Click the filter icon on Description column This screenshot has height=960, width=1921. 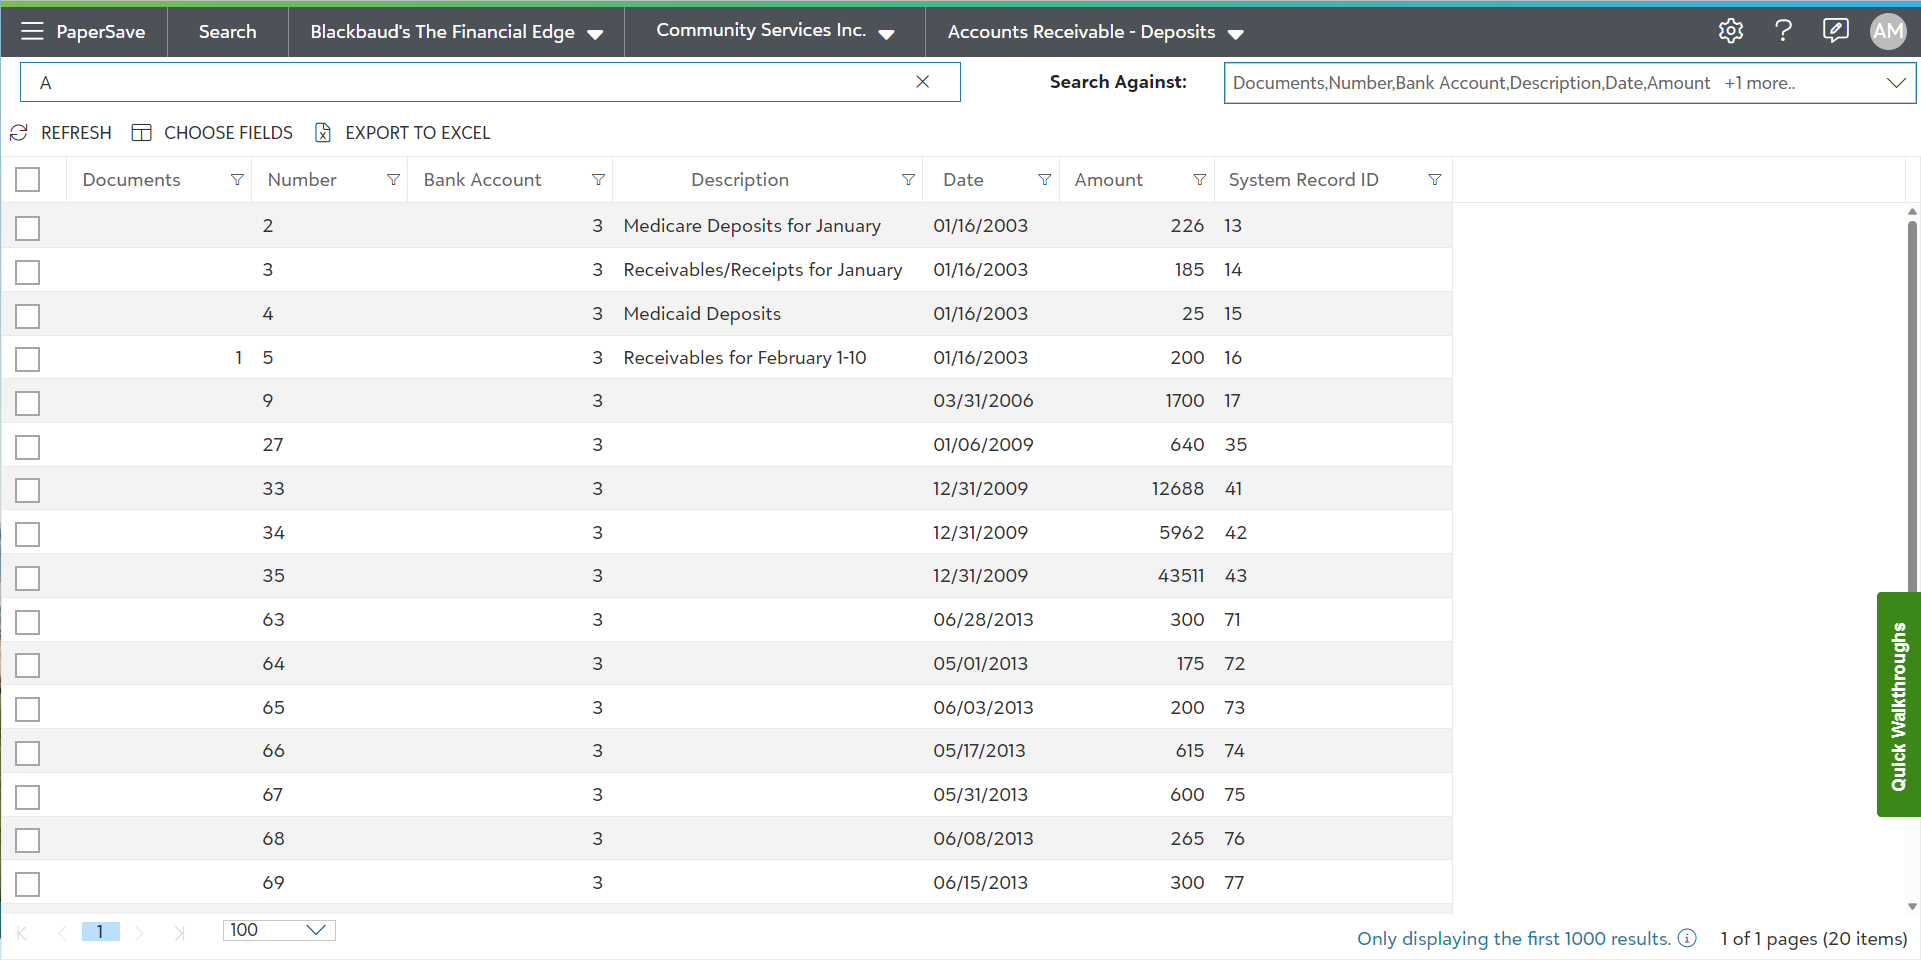click(x=908, y=180)
